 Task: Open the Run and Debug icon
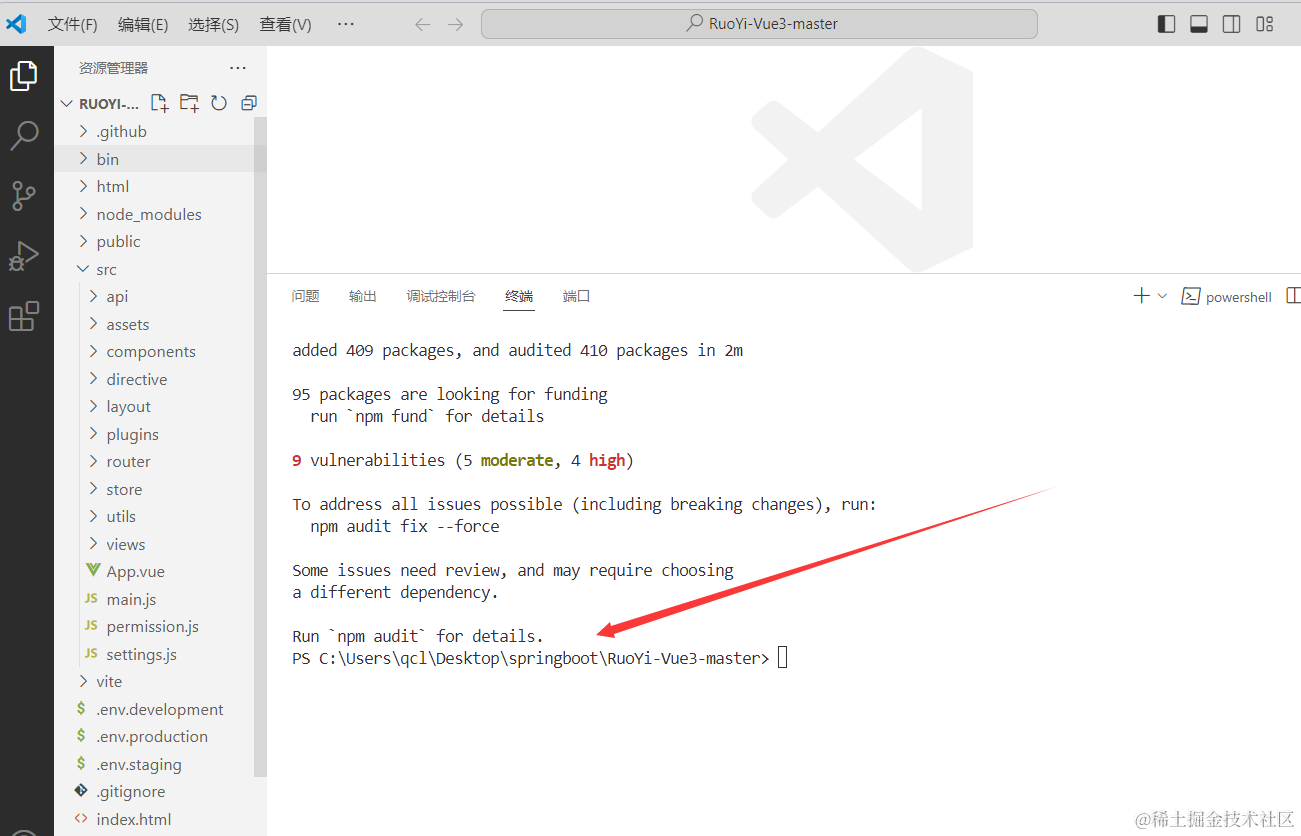(x=24, y=257)
